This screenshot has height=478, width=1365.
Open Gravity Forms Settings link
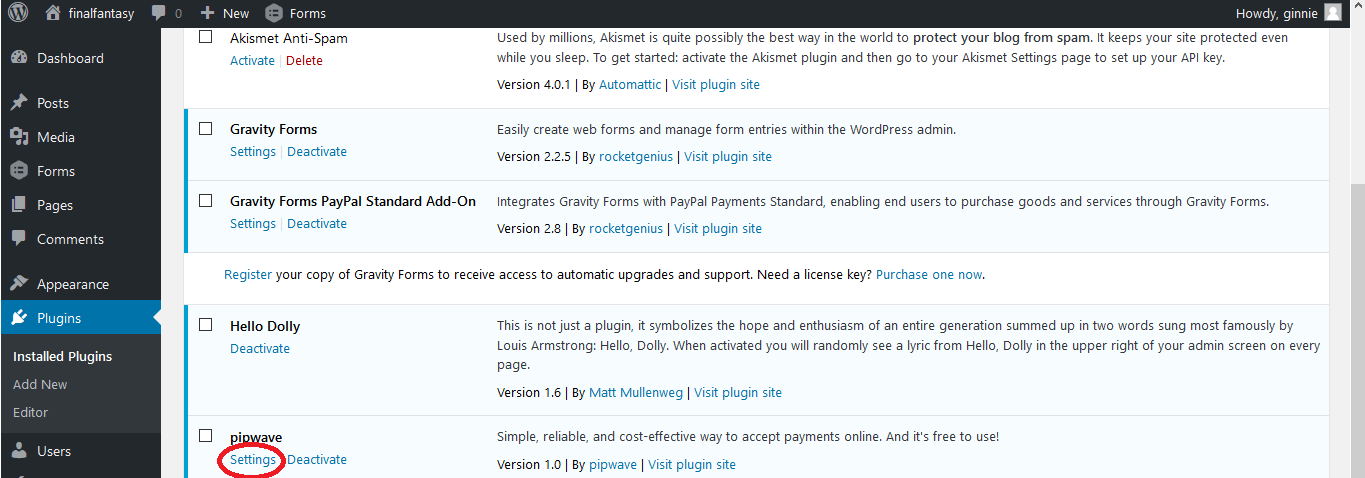(253, 151)
